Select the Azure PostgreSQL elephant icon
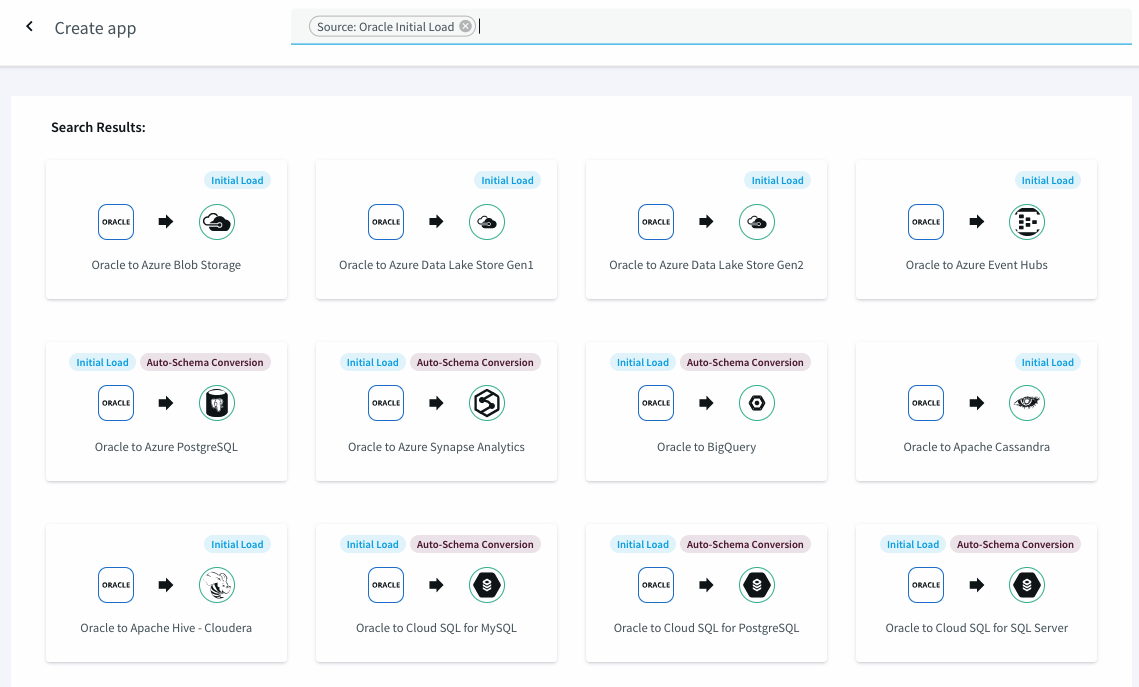The width and height of the screenshot is (1139, 687). tap(216, 403)
